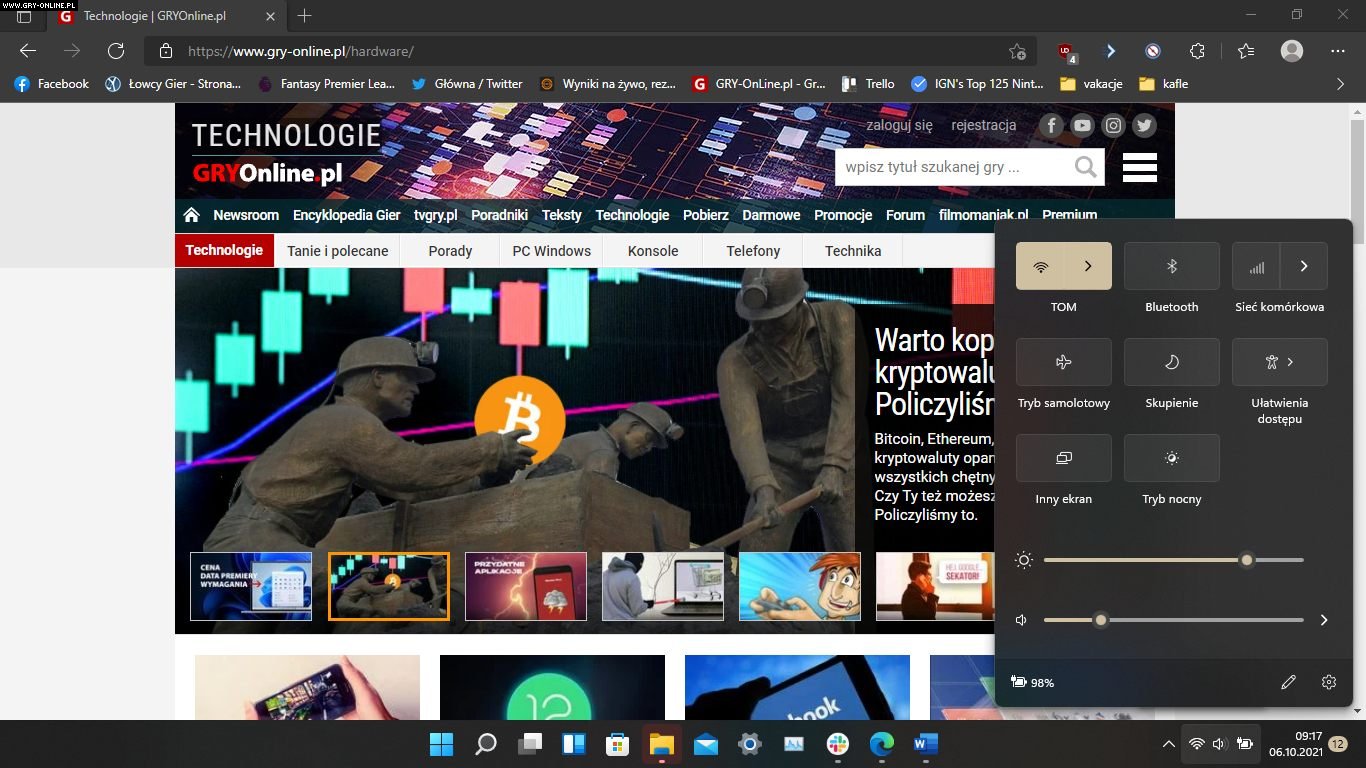Click the brightness slider handle
Screen dimensions: 1366x768
pyautogui.click(x=1246, y=560)
